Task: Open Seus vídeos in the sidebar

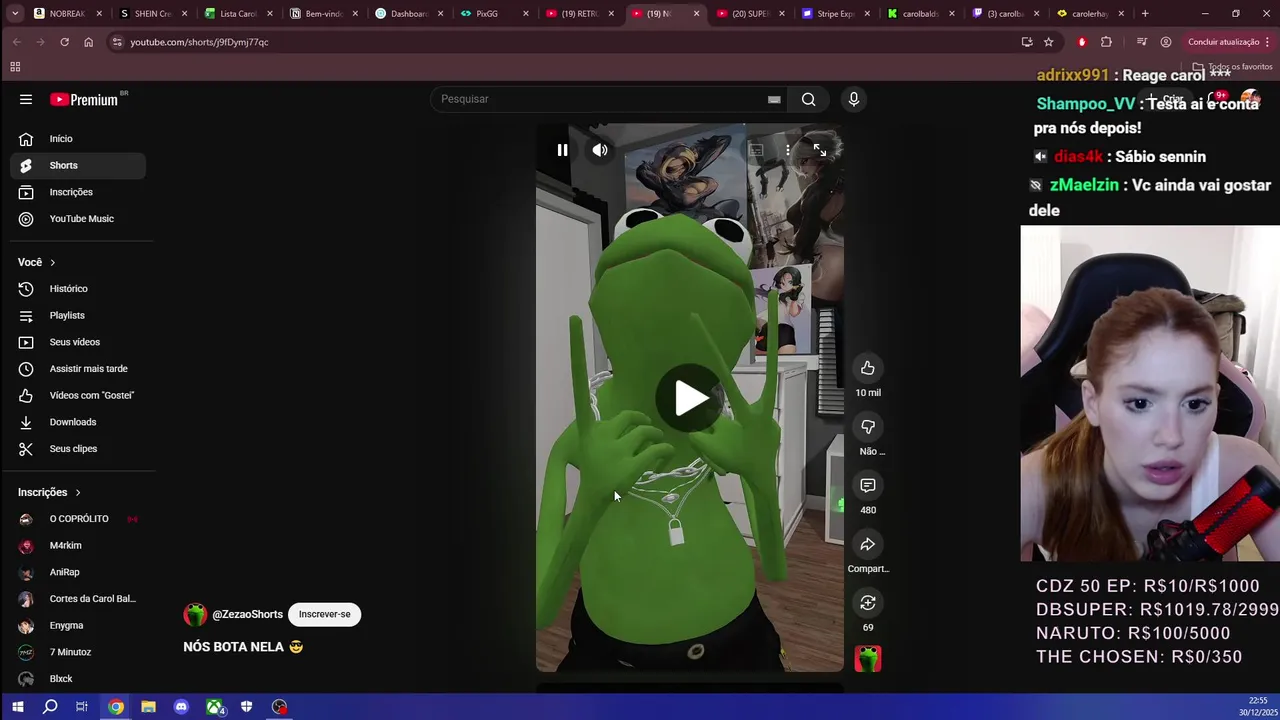Action: (78, 342)
